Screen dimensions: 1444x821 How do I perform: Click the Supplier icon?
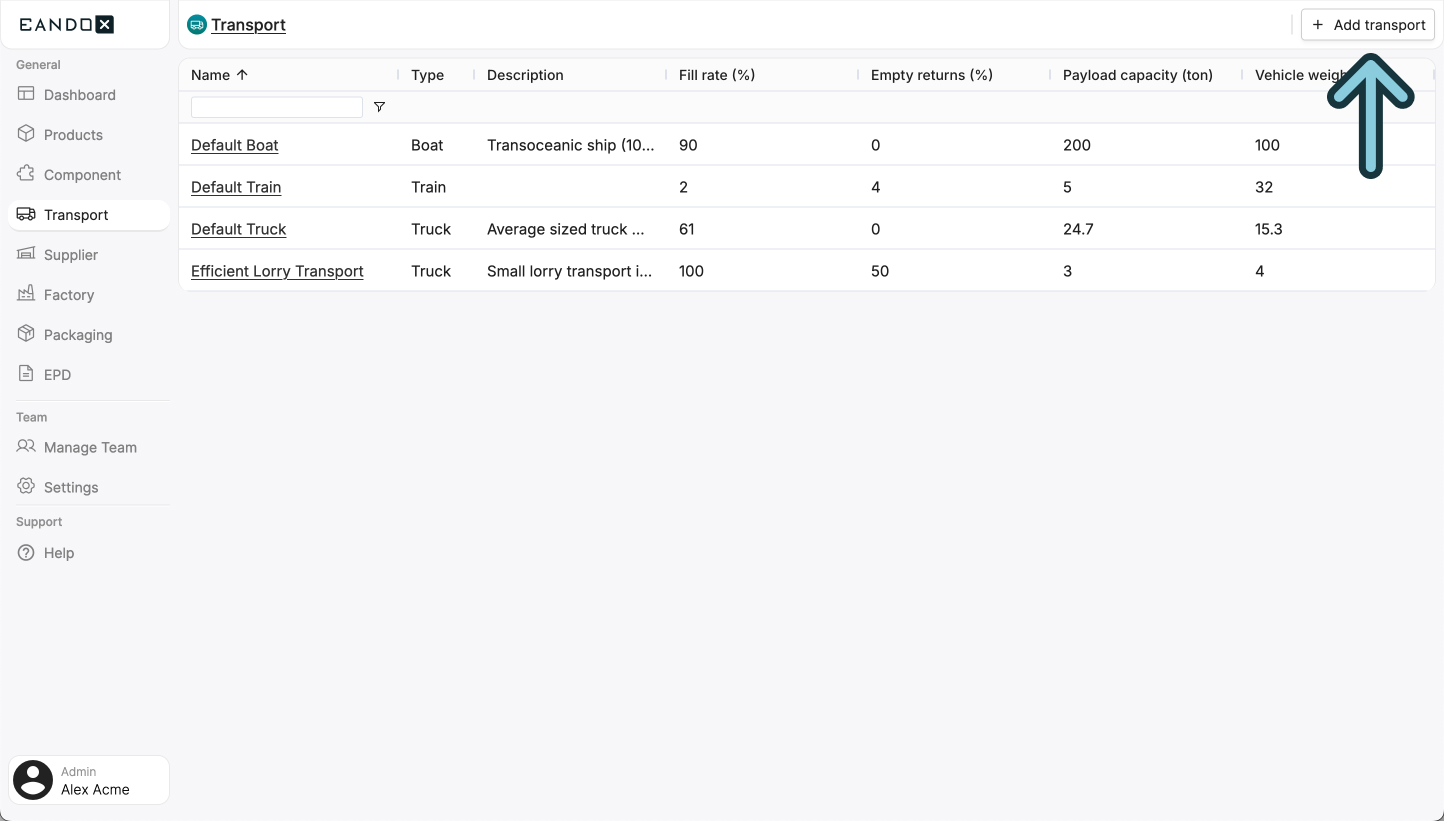point(25,254)
